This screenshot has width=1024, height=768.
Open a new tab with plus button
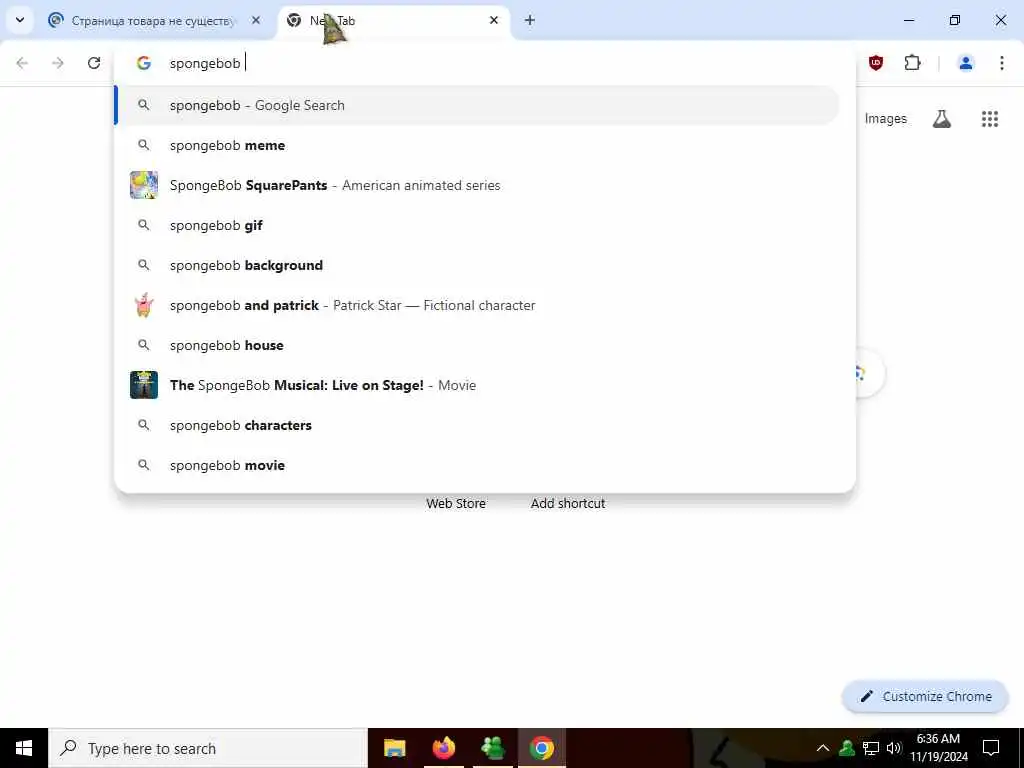tap(530, 20)
